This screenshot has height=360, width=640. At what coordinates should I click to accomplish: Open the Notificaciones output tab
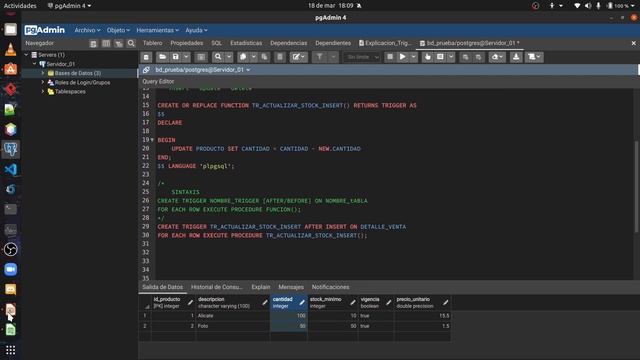(331, 287)
